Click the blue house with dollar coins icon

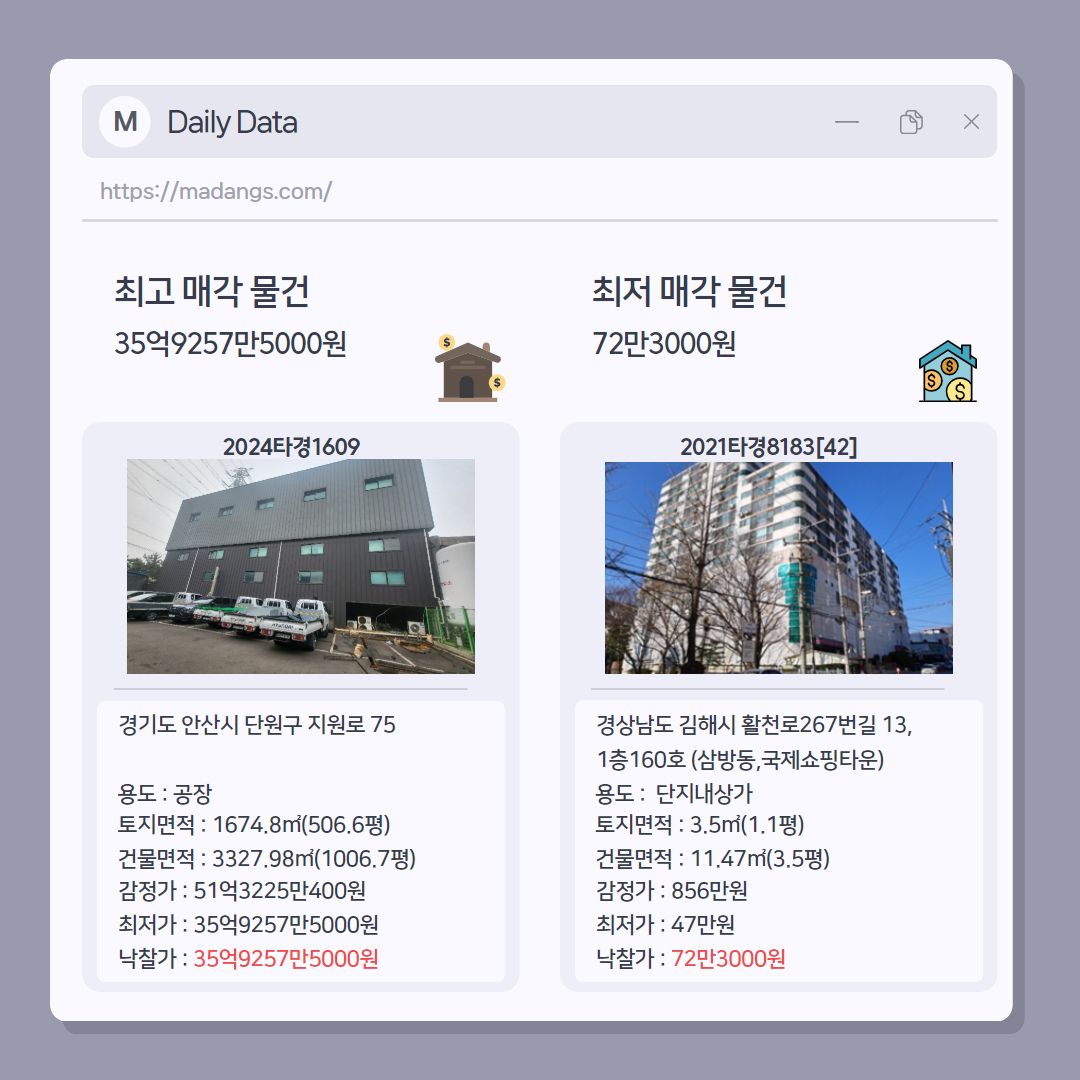click(x=948, y=371)
